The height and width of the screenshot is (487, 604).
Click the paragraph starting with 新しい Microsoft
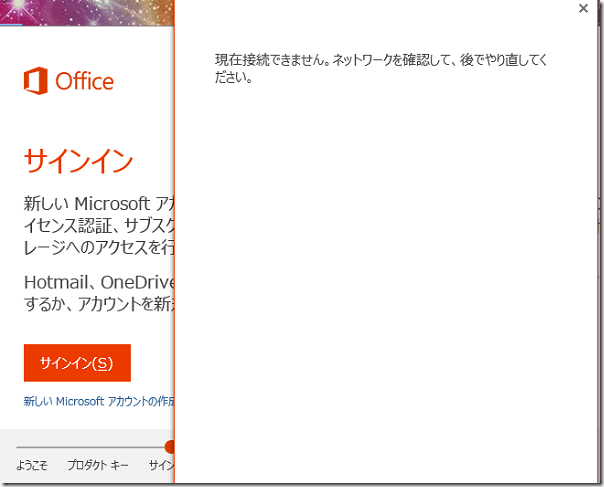point(98,204)
